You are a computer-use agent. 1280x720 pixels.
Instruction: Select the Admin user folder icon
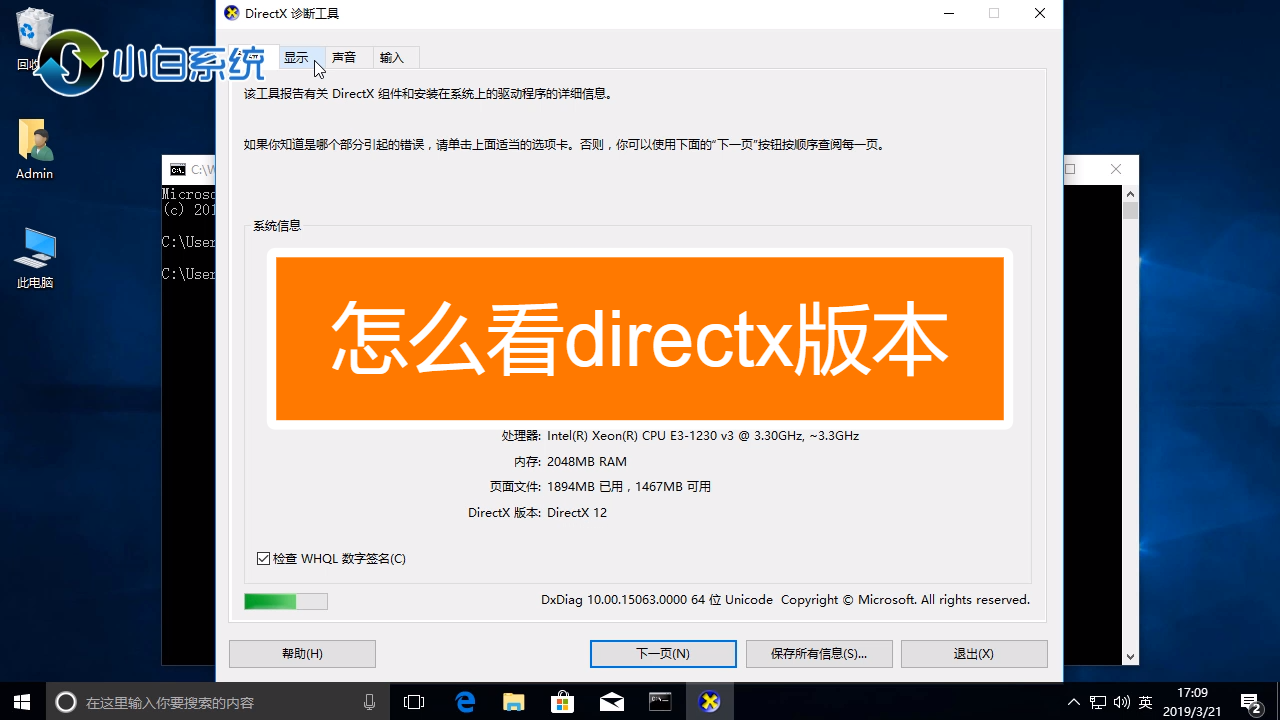pyautogui.click(x=34, y=150)
